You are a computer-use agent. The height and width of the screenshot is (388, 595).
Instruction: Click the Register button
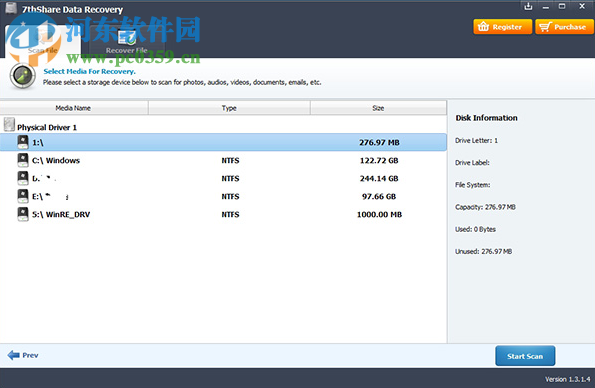[502, 27]
